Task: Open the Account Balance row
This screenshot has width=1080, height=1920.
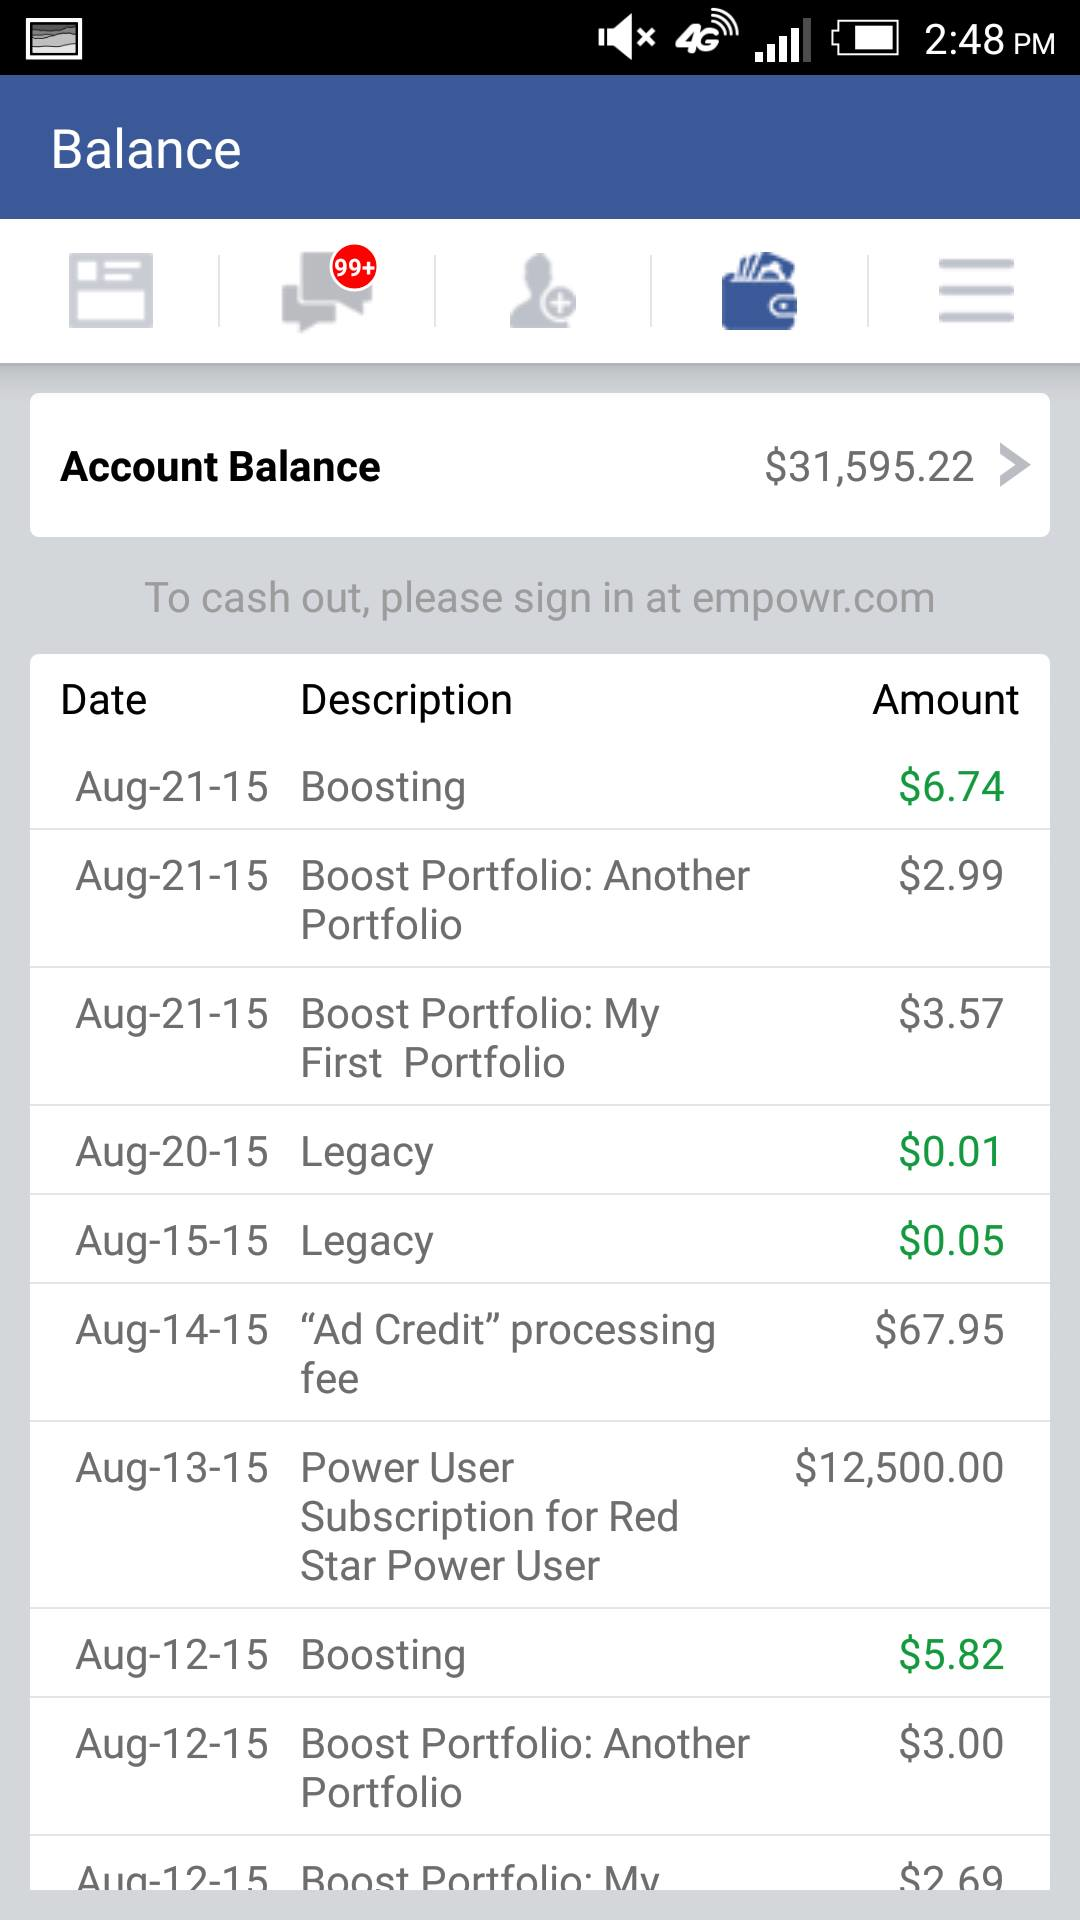Action: coord(400,466)
